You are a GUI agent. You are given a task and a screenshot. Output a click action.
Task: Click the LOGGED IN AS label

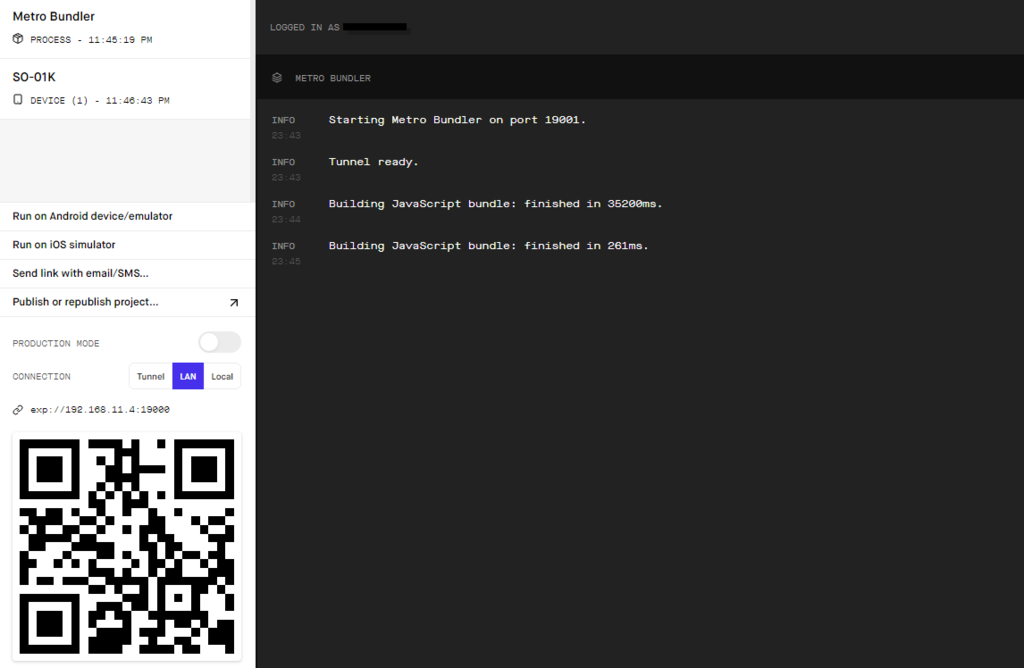[305, 27]
